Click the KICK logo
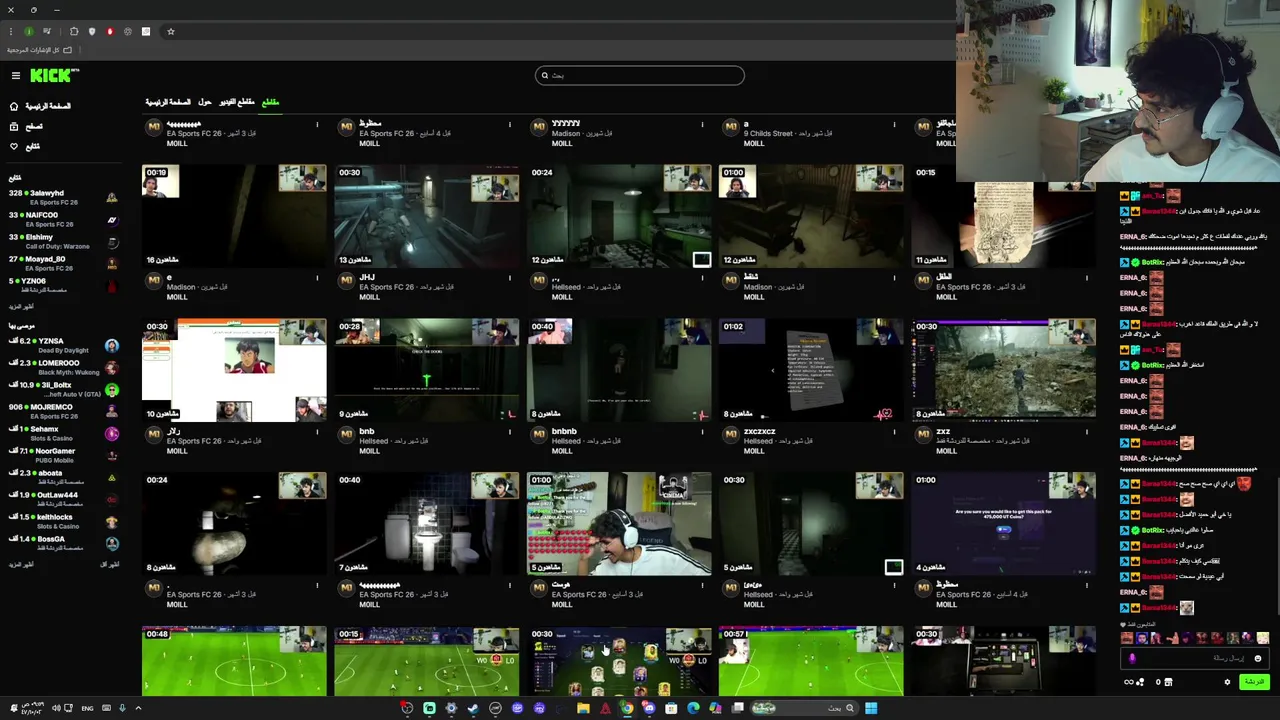 [52, 75]
